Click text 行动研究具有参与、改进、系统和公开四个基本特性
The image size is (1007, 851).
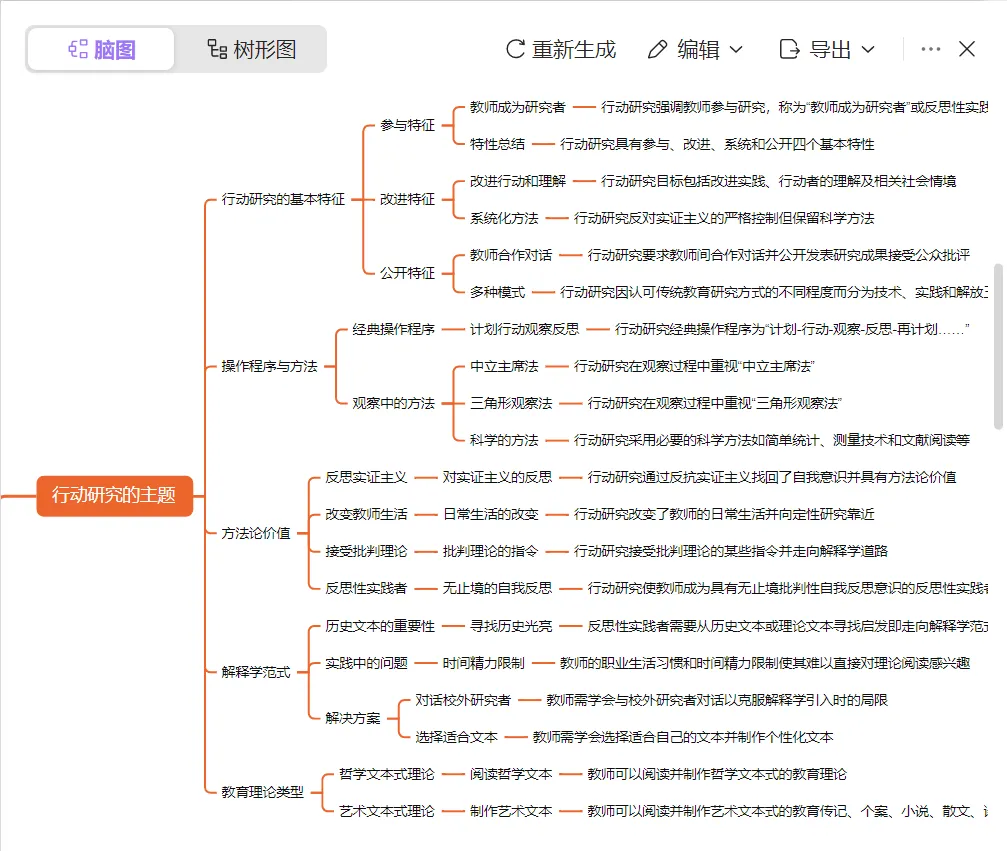click(x=717, y=145)
